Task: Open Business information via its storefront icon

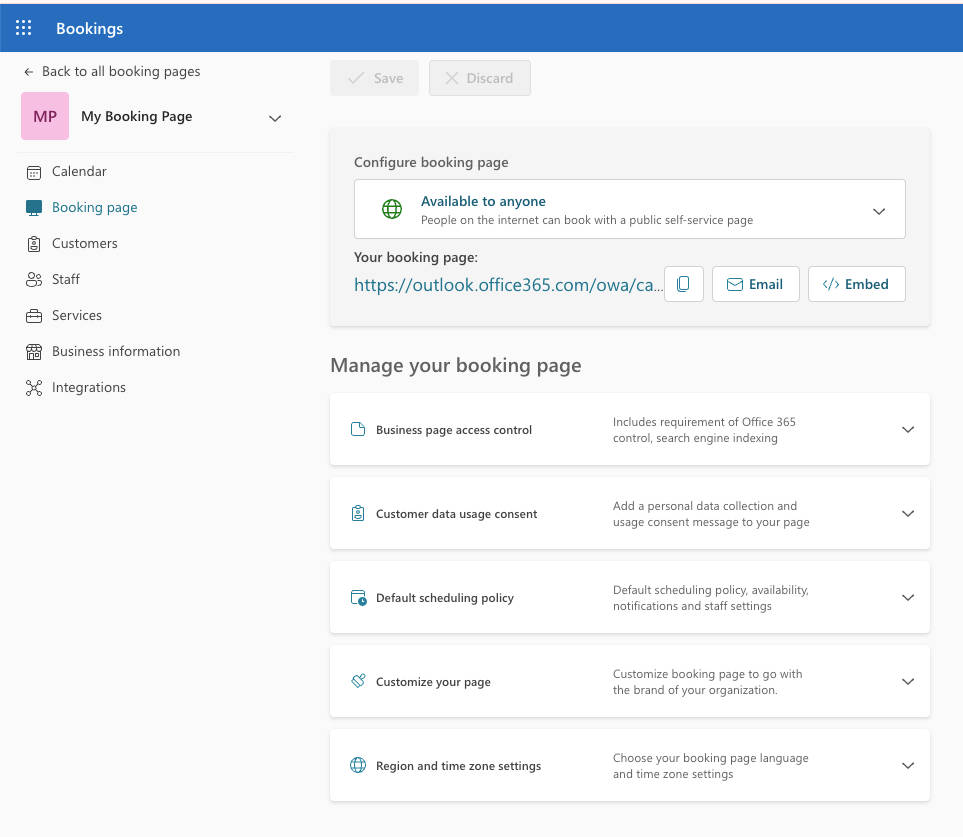Action: tap(33, 351)
